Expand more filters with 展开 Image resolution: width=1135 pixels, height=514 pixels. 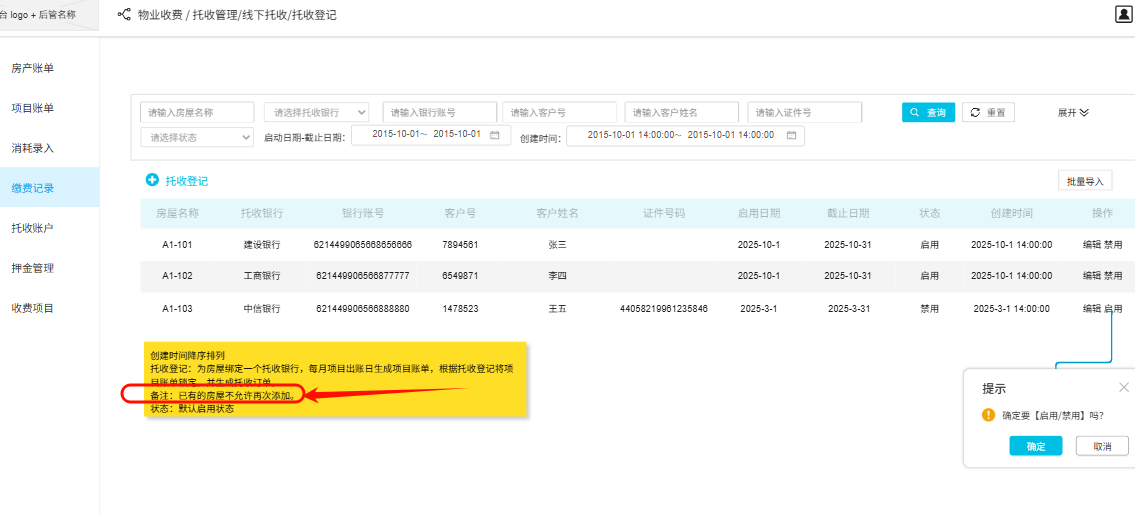[1073, 112]
